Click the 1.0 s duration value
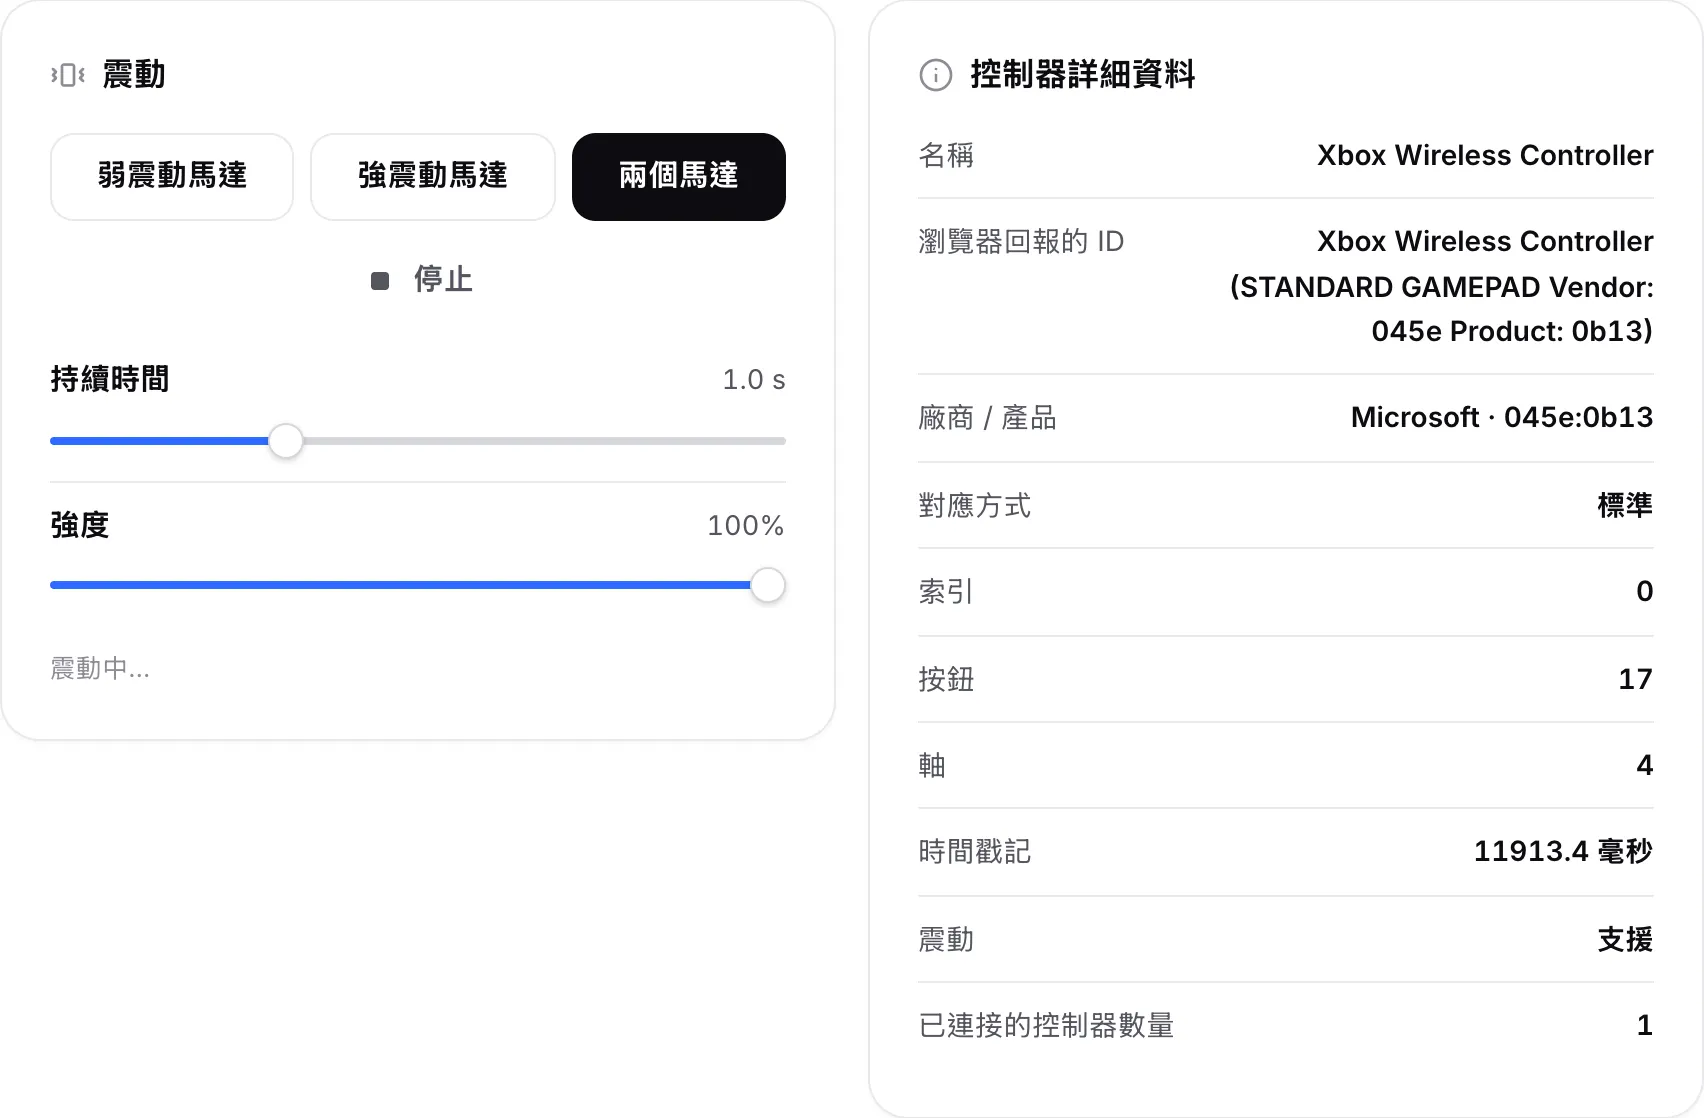This screenshot has width=1704, height=1118. click(x=754, y=380)
